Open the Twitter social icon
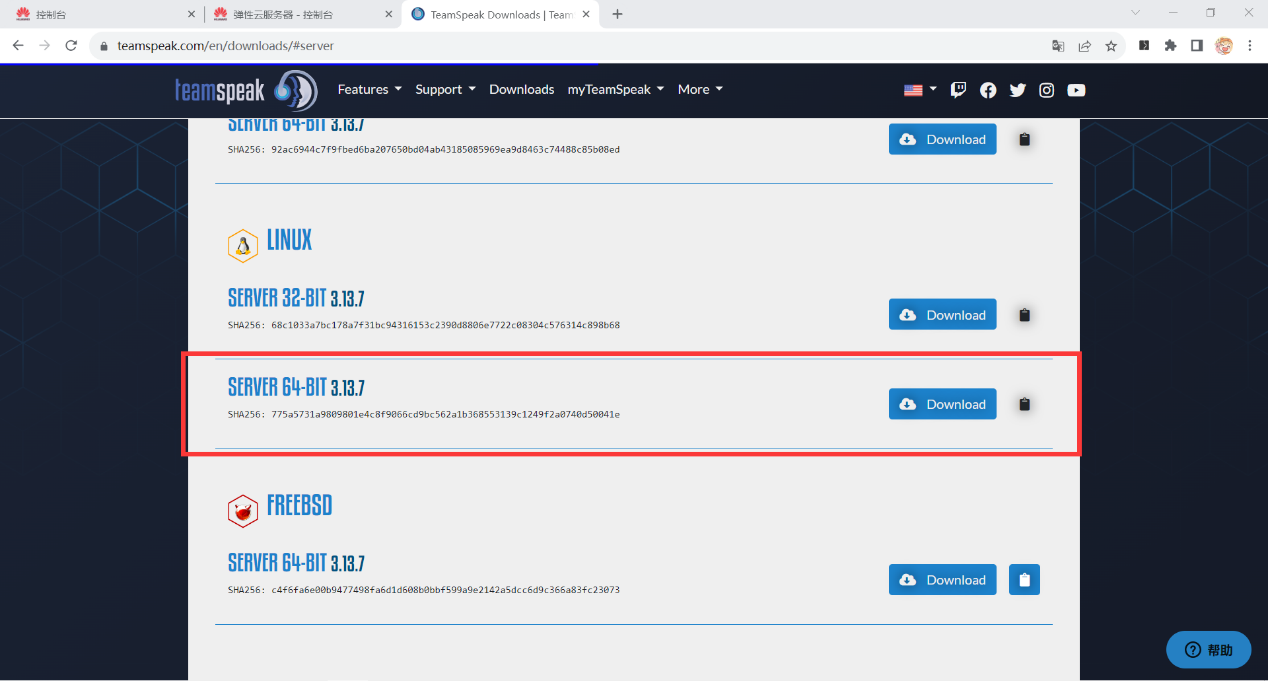Screen dimensions: 1268x681 (x=1018, y=90)
